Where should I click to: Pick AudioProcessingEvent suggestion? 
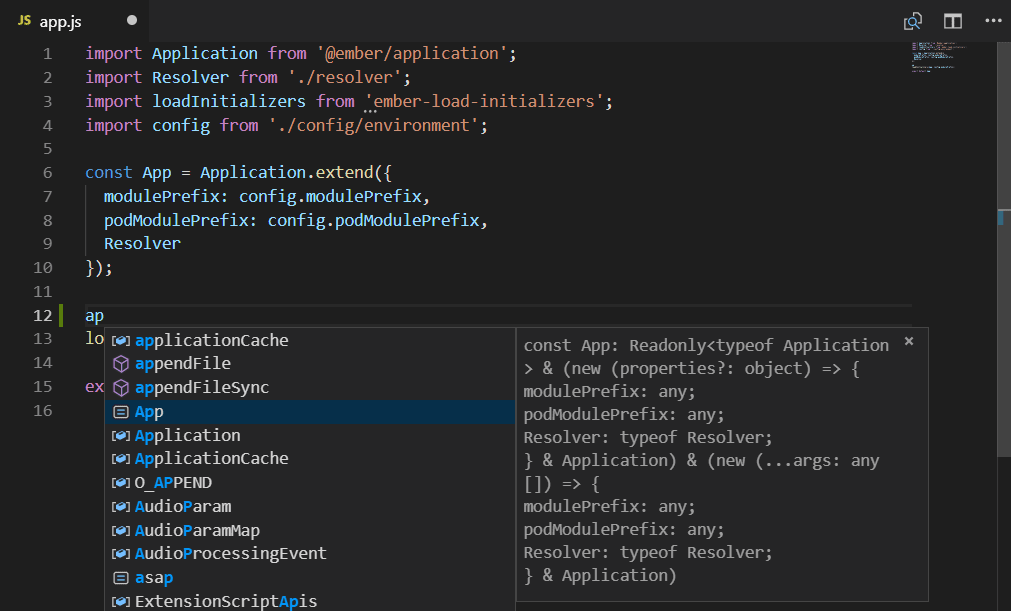point(230,554)
